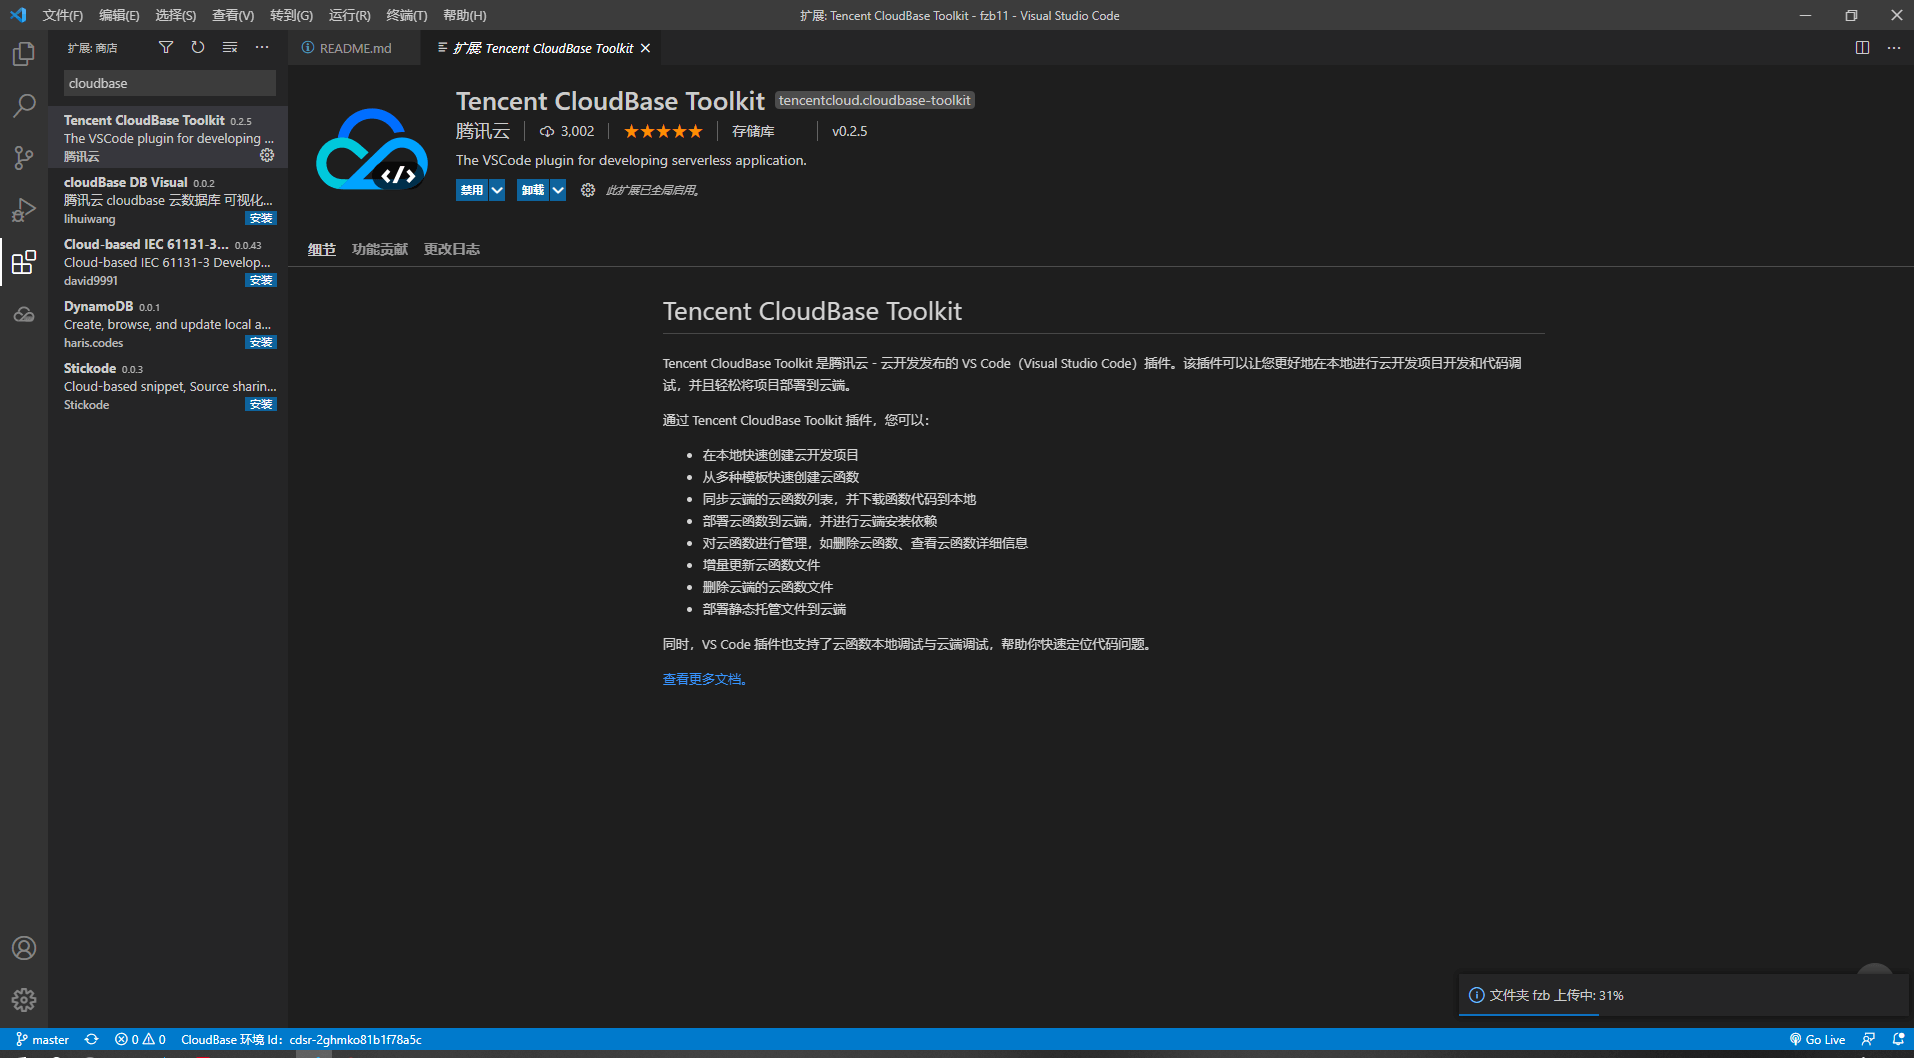Open the 选择(S) menu

tap(176, 15)
